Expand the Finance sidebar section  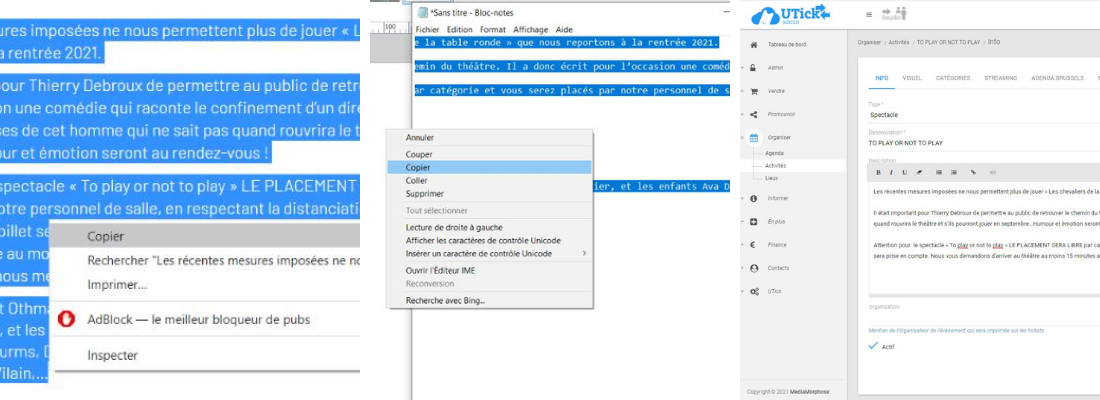[779, 244]
